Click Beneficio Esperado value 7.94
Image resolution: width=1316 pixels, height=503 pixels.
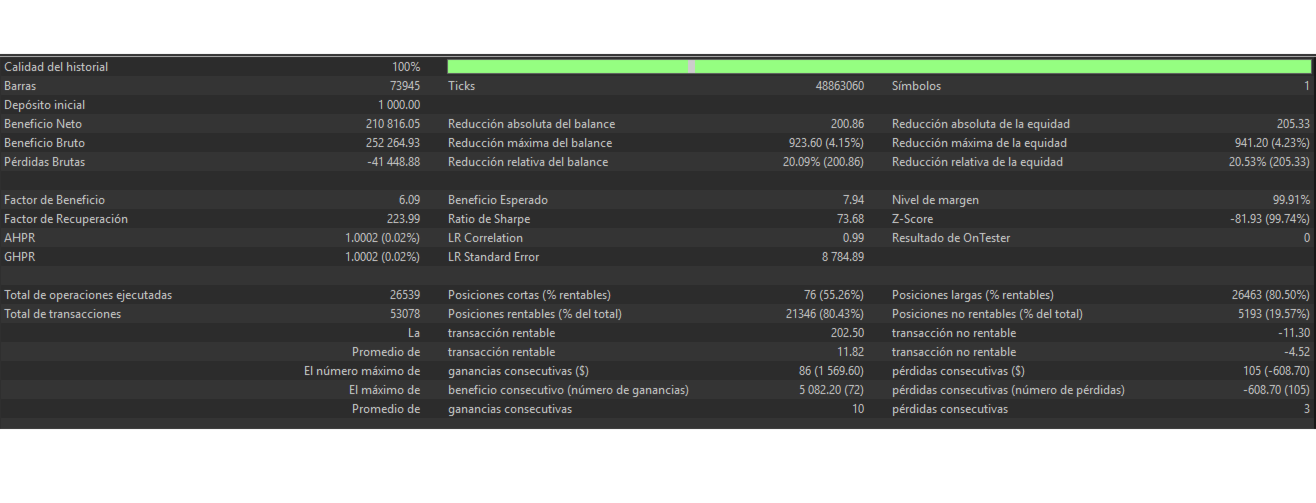(853, 200)
